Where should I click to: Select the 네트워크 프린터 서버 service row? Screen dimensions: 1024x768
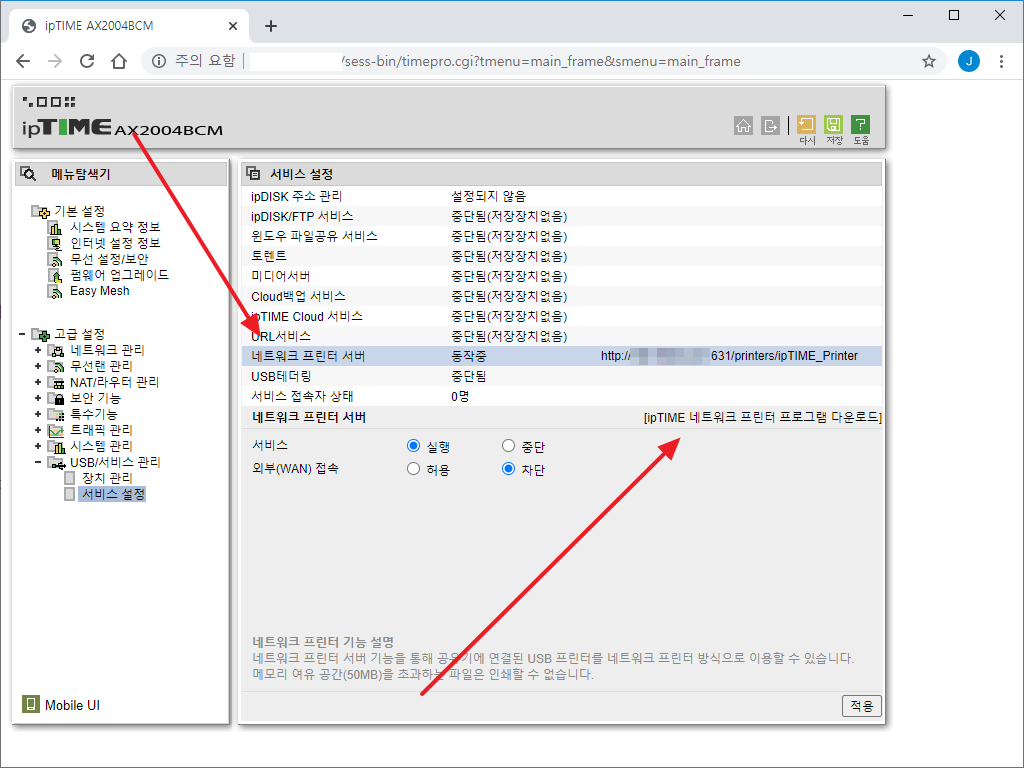(x=562, y=356)
